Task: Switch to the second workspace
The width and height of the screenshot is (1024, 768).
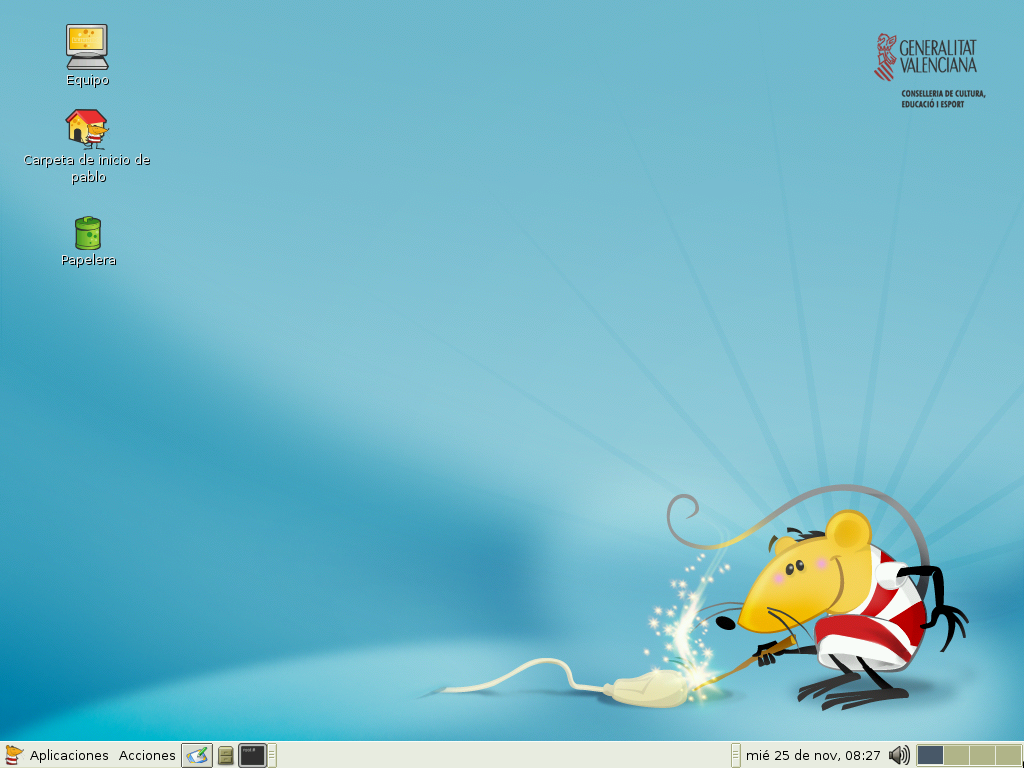Action: coord(956,755)
